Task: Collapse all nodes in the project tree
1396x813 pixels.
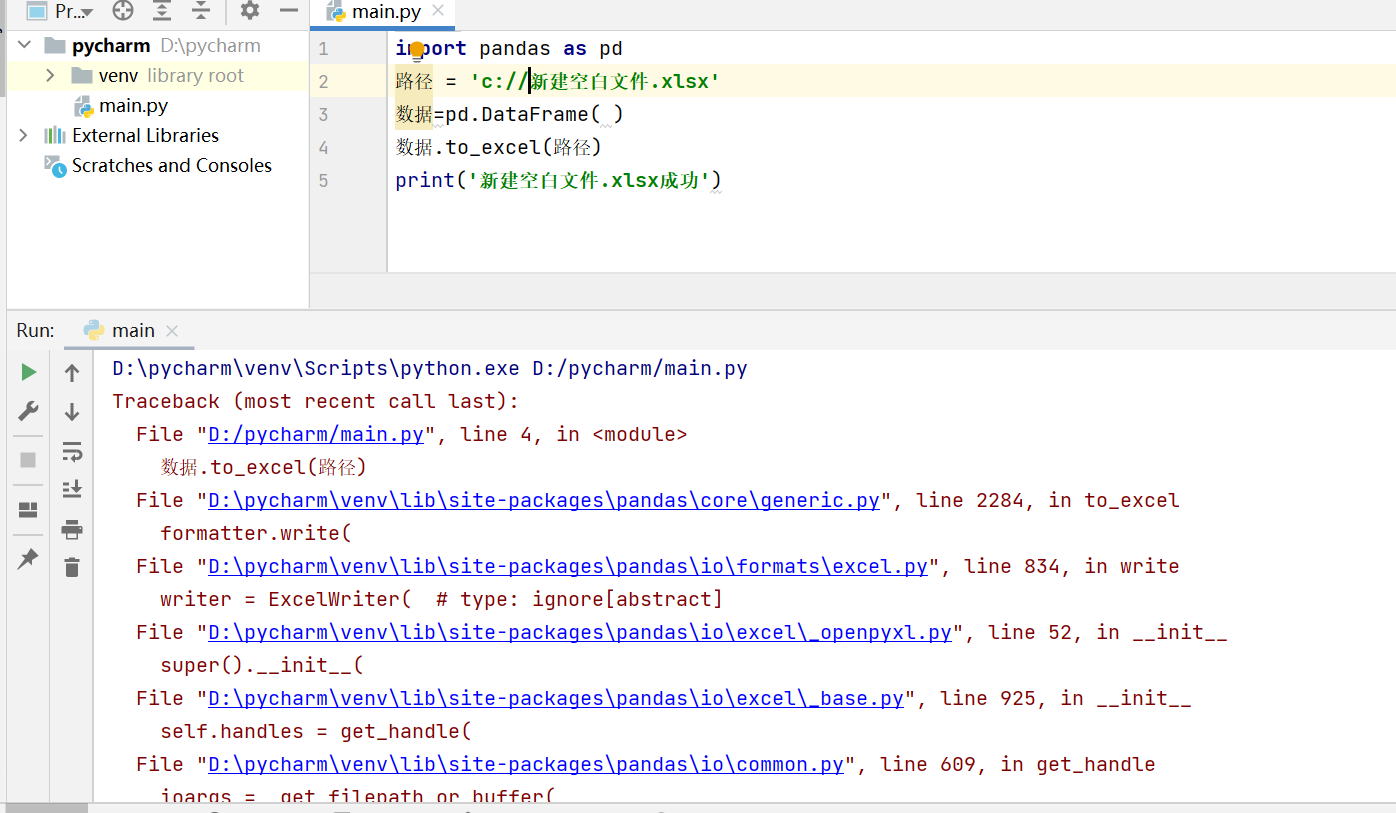Action: click(x=201, y=11)
